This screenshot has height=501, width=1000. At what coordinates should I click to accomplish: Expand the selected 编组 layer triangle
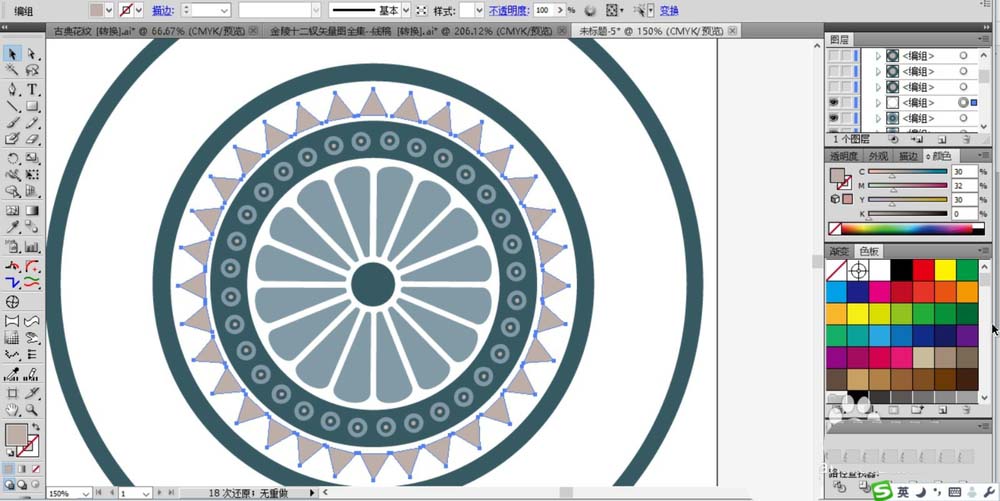(x=878, y=103)
